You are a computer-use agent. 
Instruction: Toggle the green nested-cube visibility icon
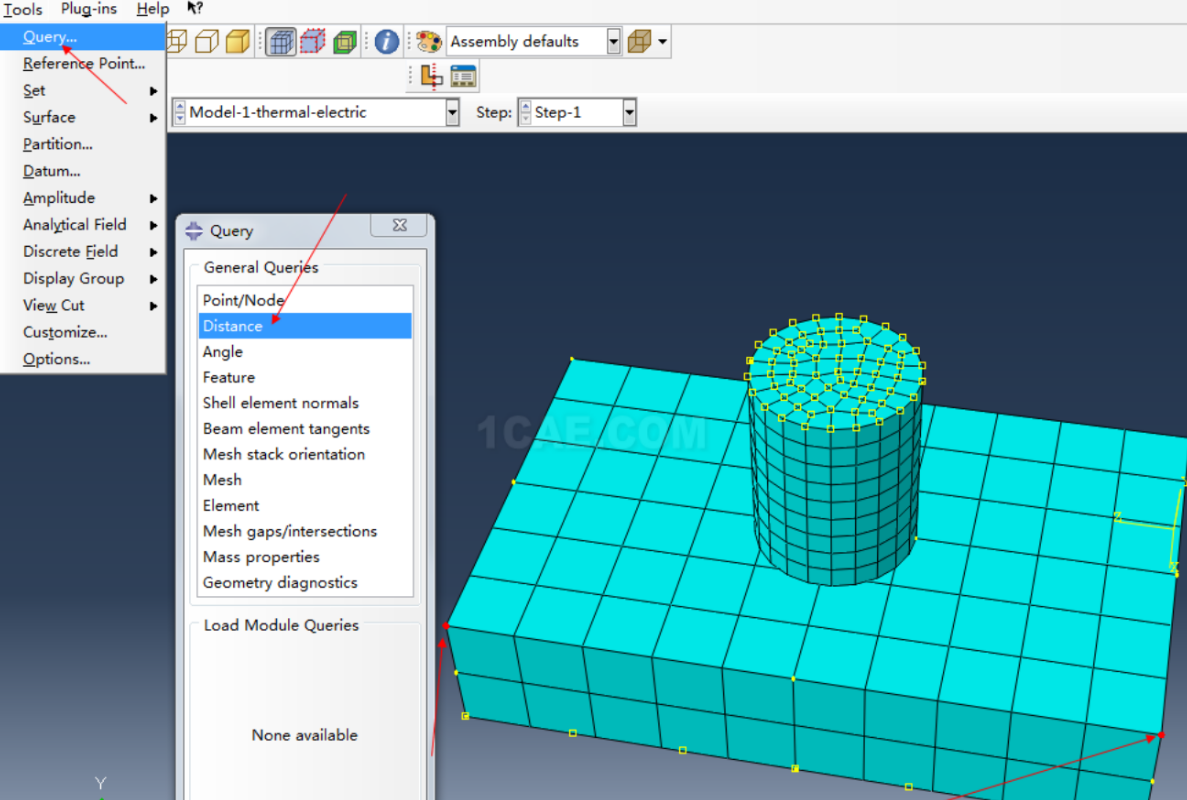pyautogui.click(x=345, y=41)
